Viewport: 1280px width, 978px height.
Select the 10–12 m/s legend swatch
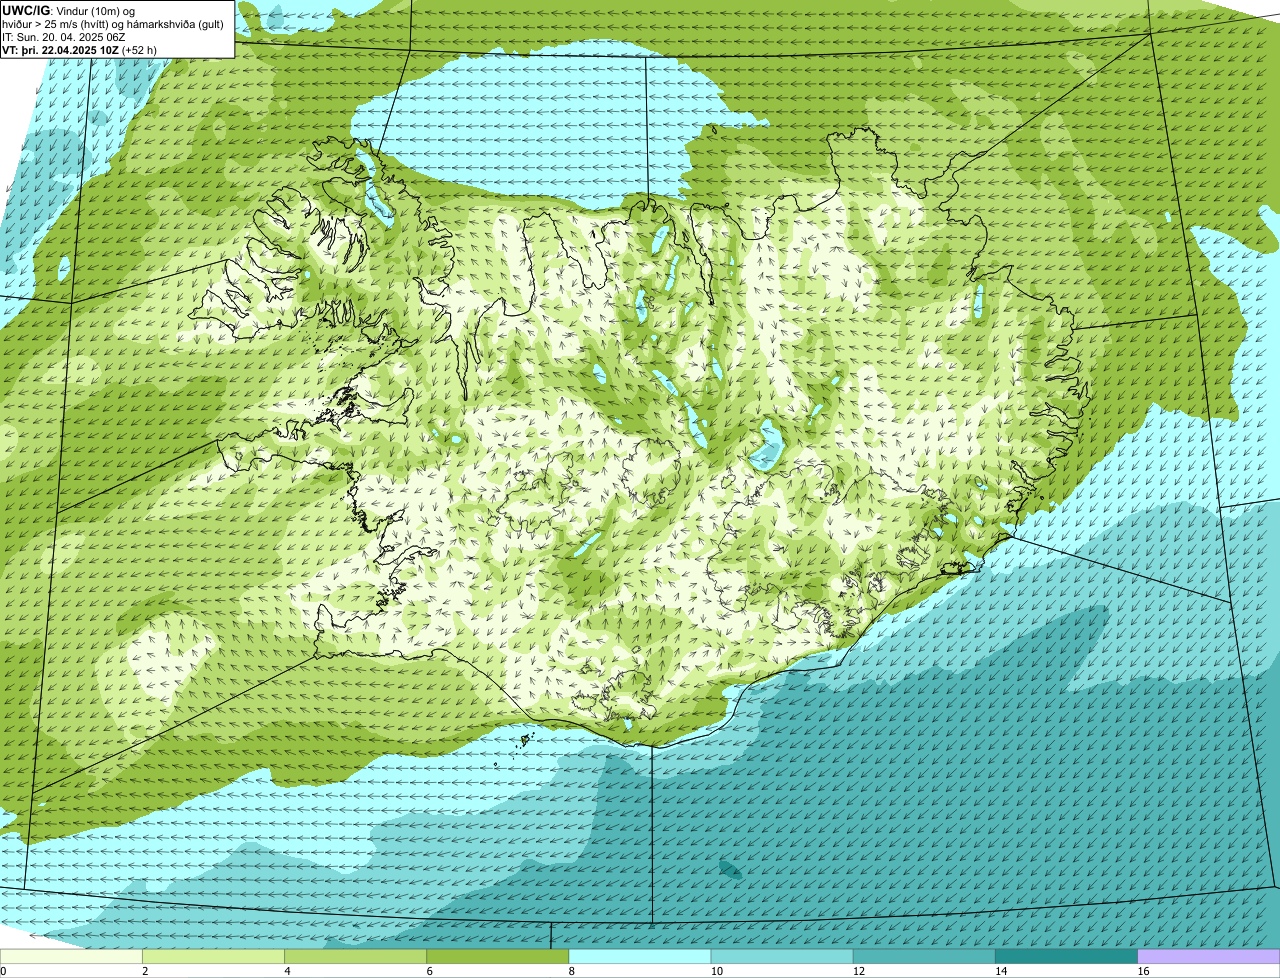[x=782, y=956]
